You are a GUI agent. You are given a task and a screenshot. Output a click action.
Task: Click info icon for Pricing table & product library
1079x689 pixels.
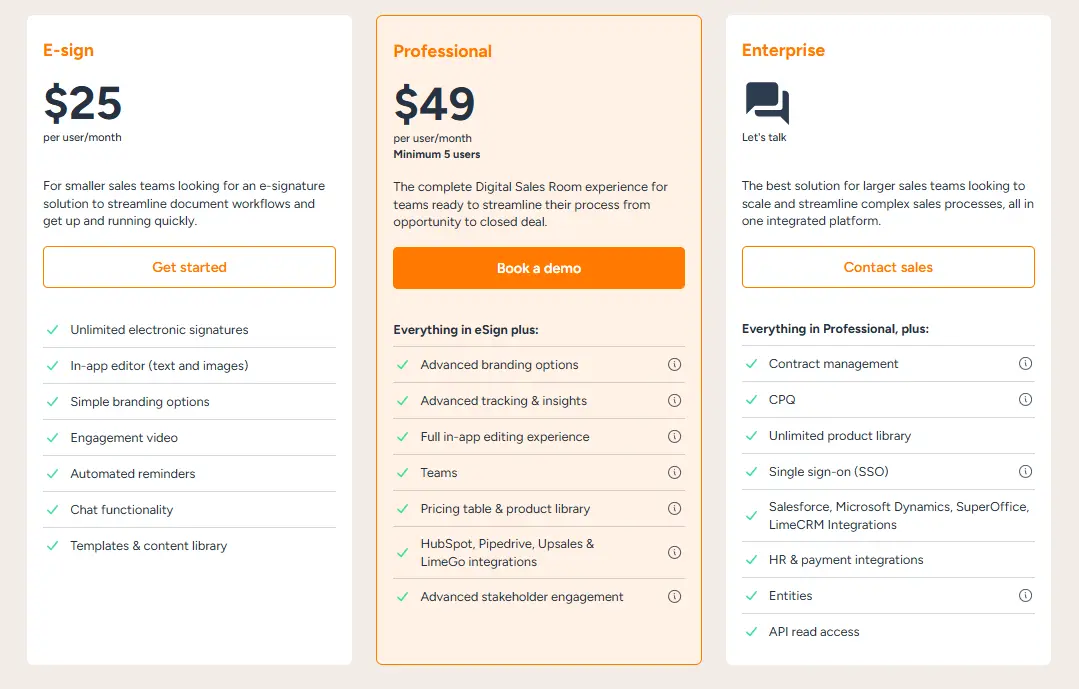(674, 509)
